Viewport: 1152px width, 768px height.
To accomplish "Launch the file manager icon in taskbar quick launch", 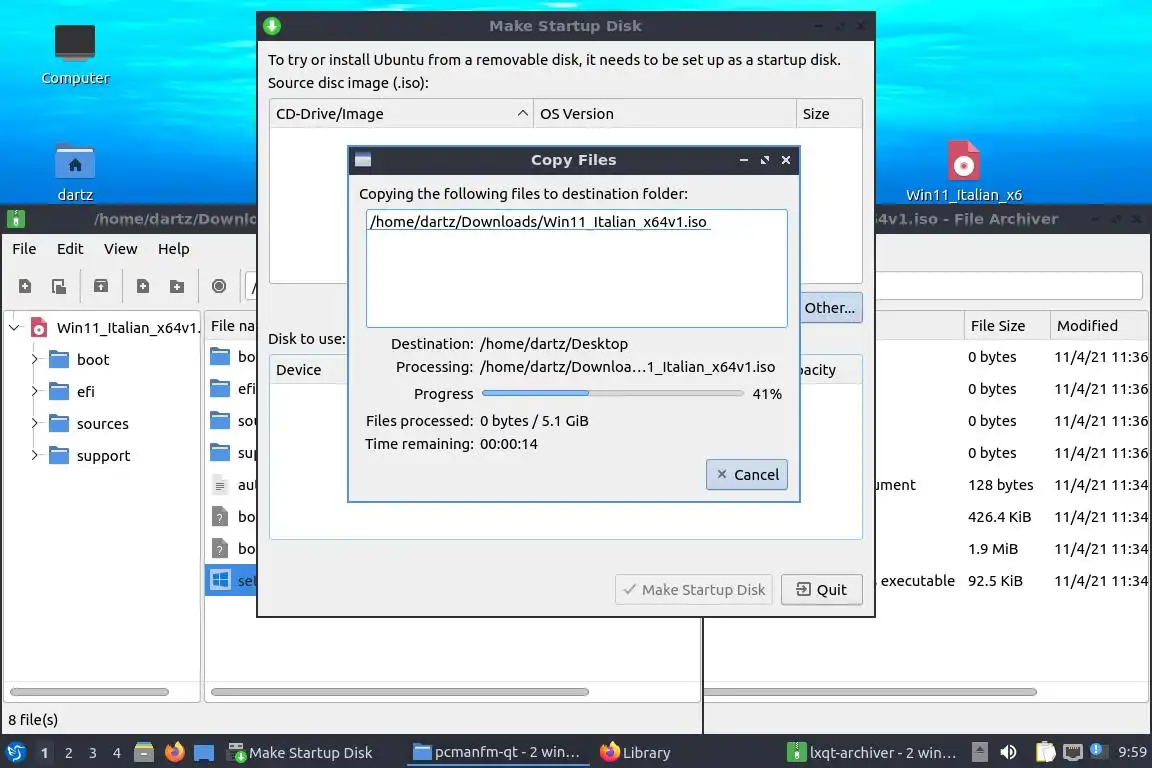I will [144, 752].
